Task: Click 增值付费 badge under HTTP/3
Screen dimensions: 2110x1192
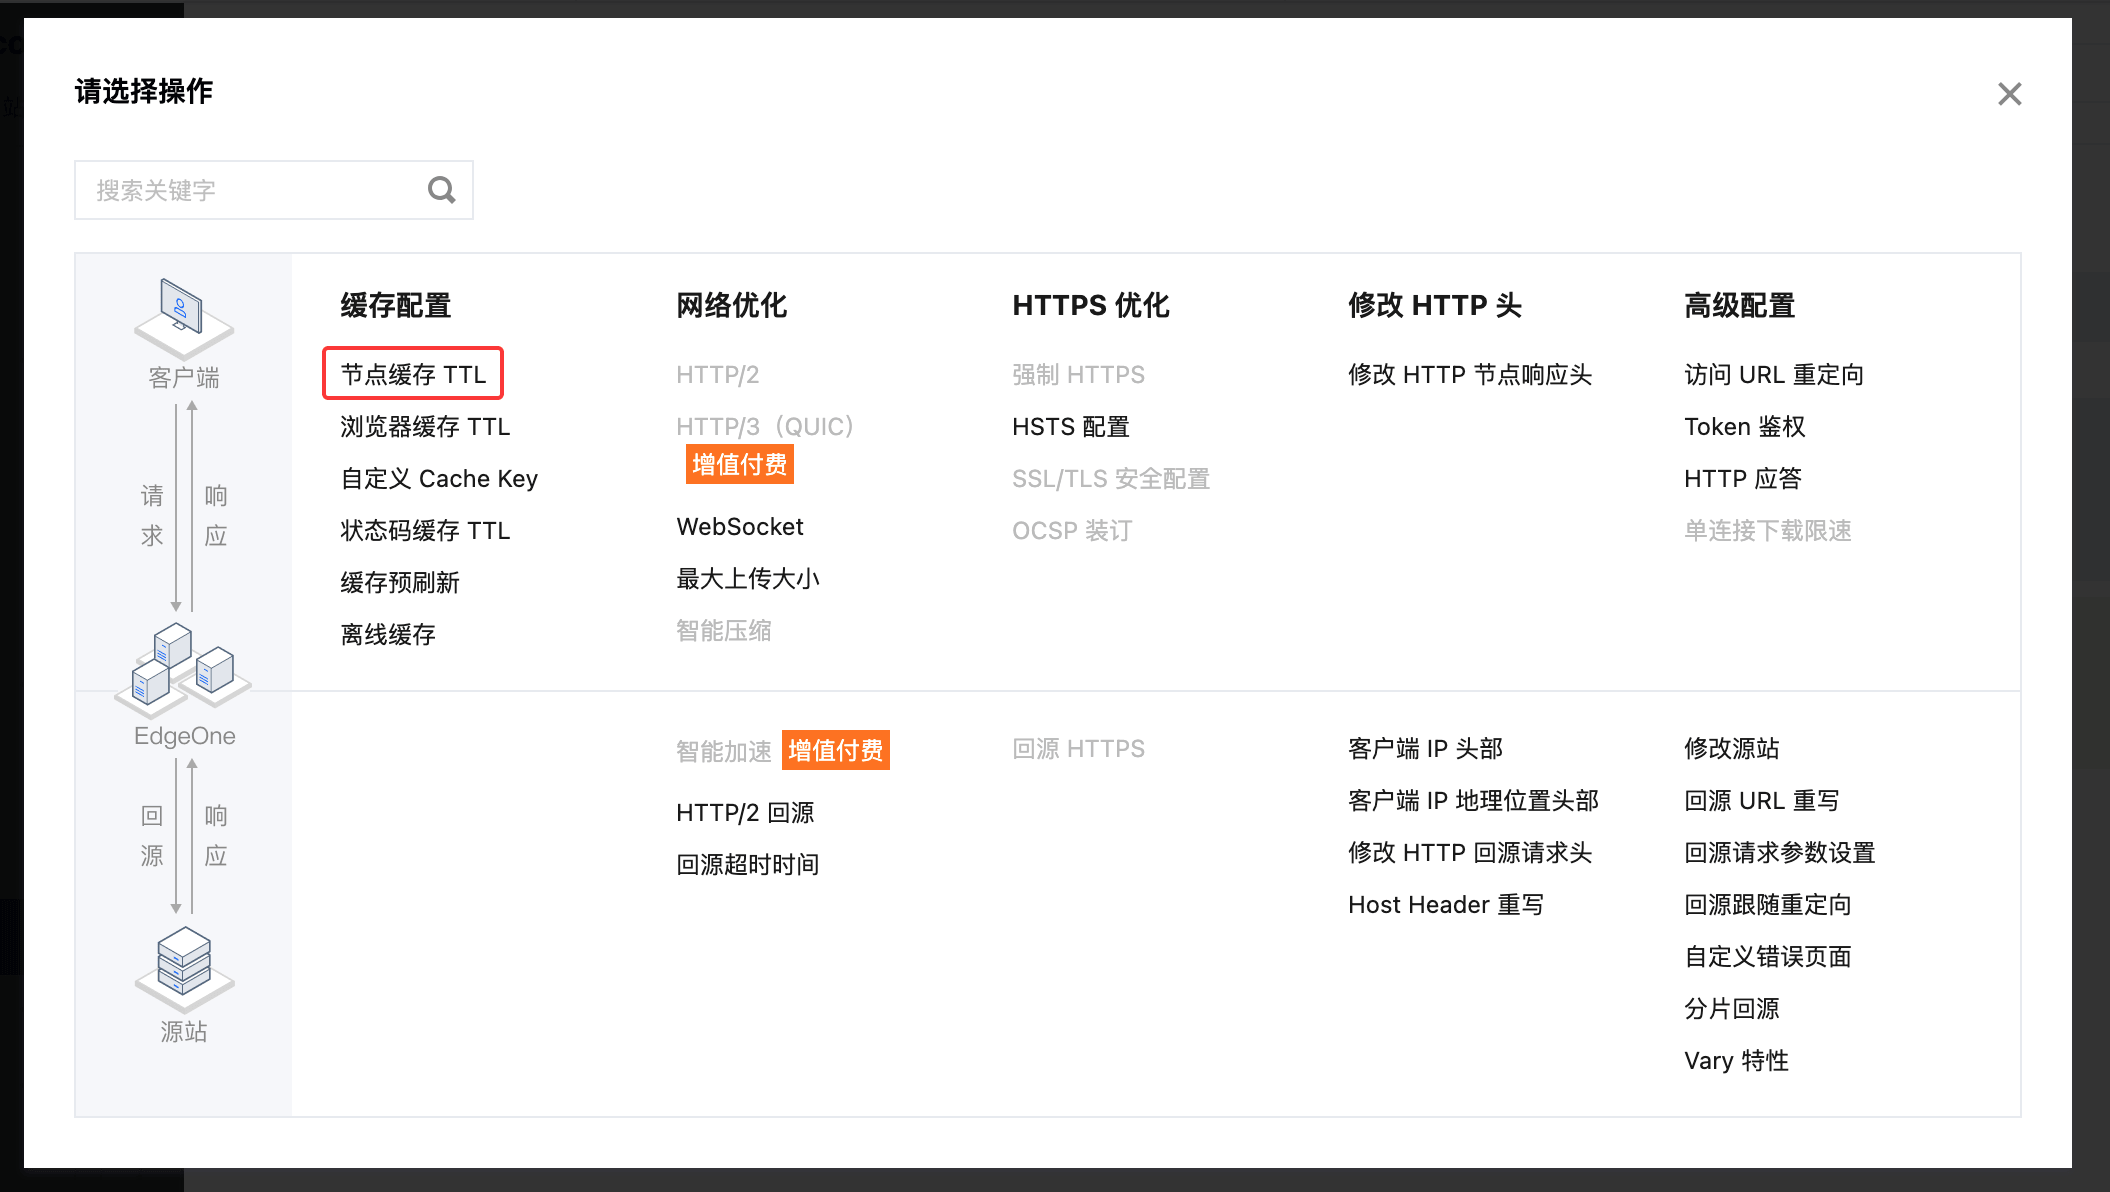Action: pos(740,465)
